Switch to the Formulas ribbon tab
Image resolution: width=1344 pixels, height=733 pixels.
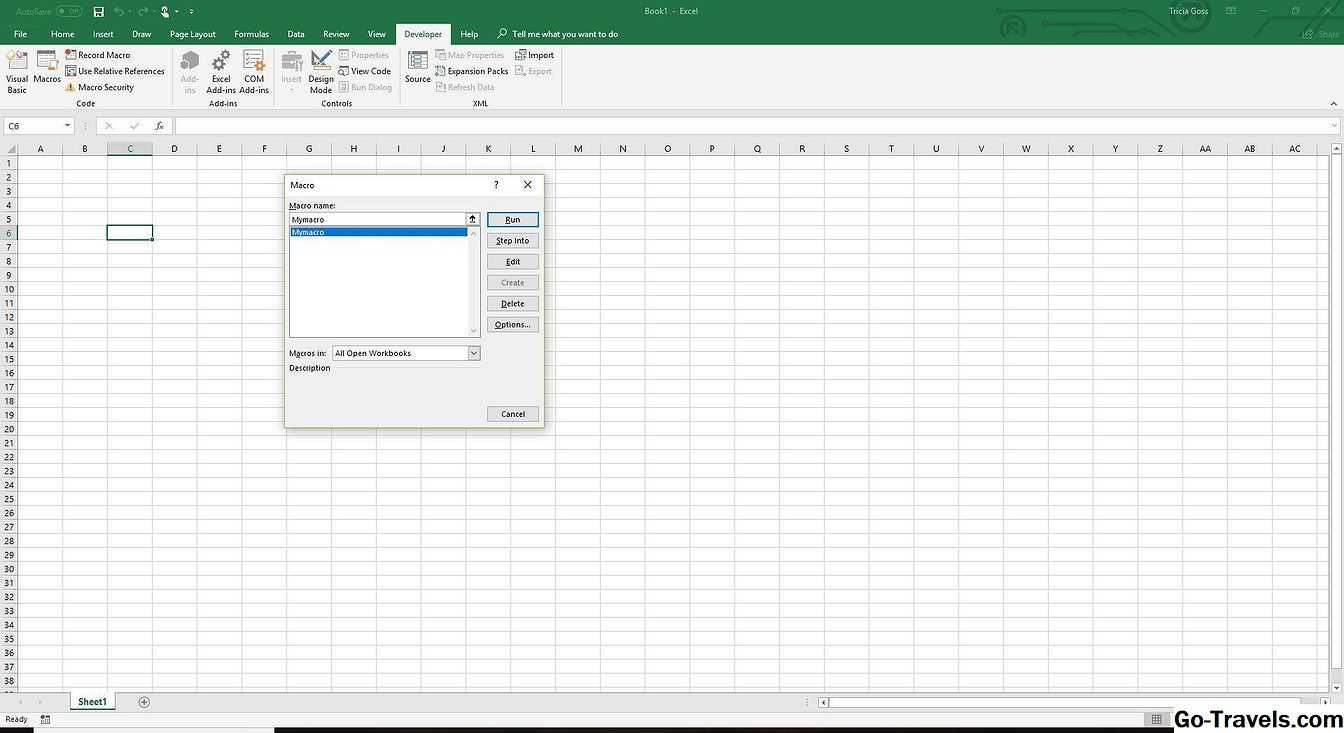coord(251,34)
